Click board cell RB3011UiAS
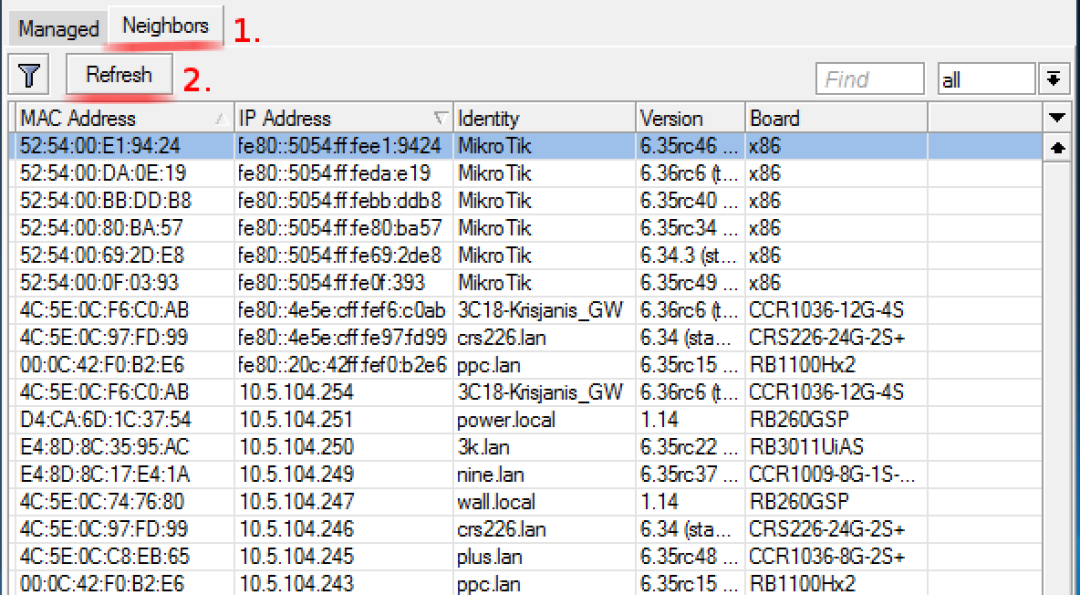Screen dimensions: 1080x595 [806, 447]
